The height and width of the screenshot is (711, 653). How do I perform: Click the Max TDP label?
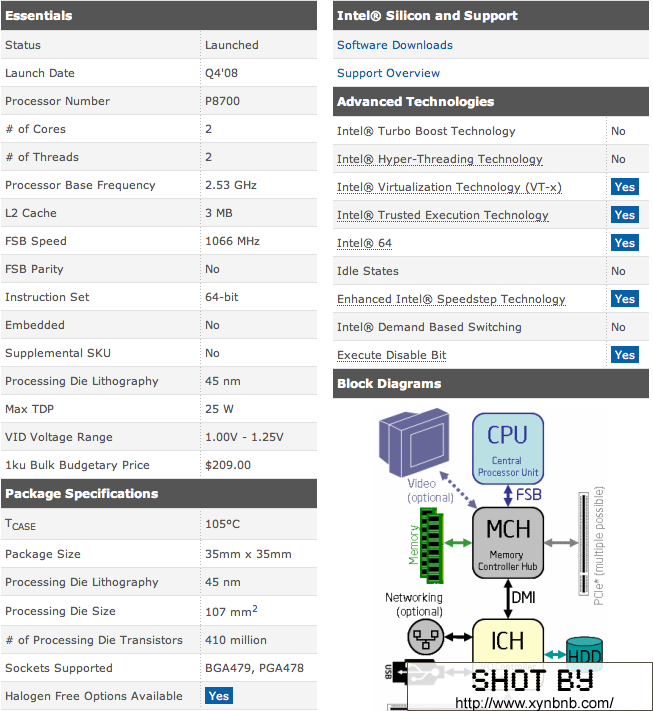(x=29, y=409)
